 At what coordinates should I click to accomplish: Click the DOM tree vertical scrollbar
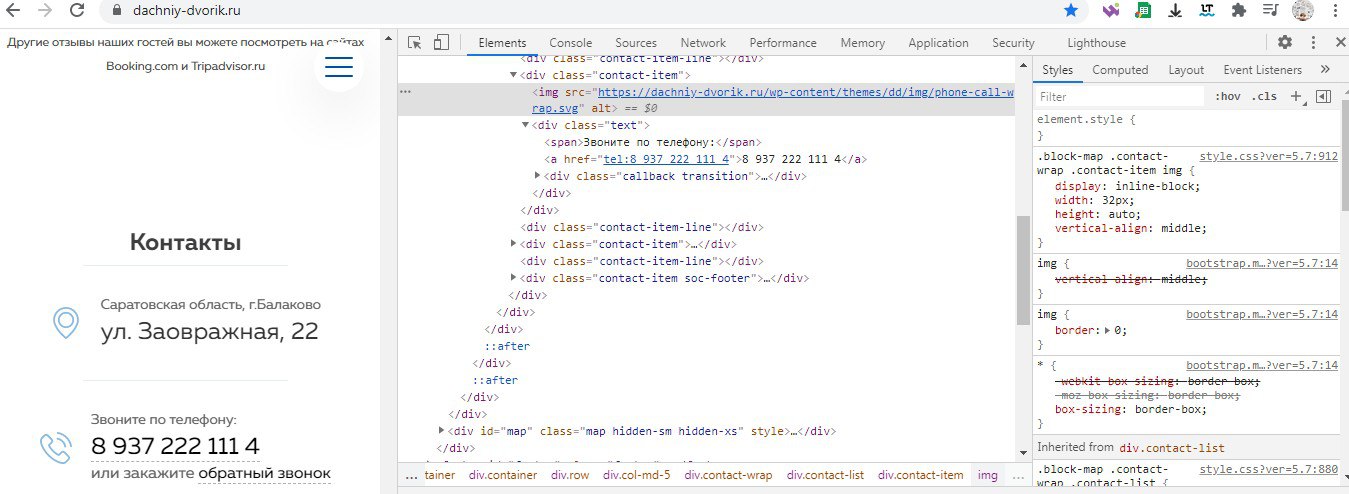(x=1022, y=270)
